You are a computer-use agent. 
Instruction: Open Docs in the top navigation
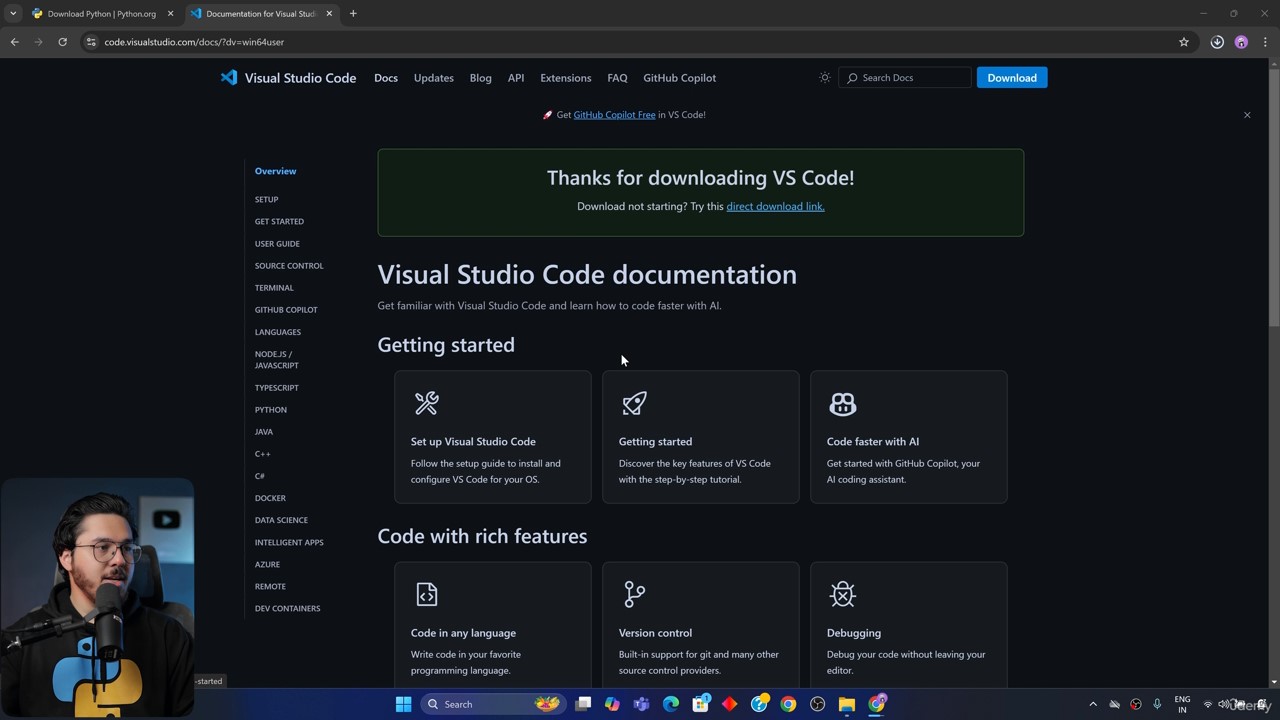point(386,78)
